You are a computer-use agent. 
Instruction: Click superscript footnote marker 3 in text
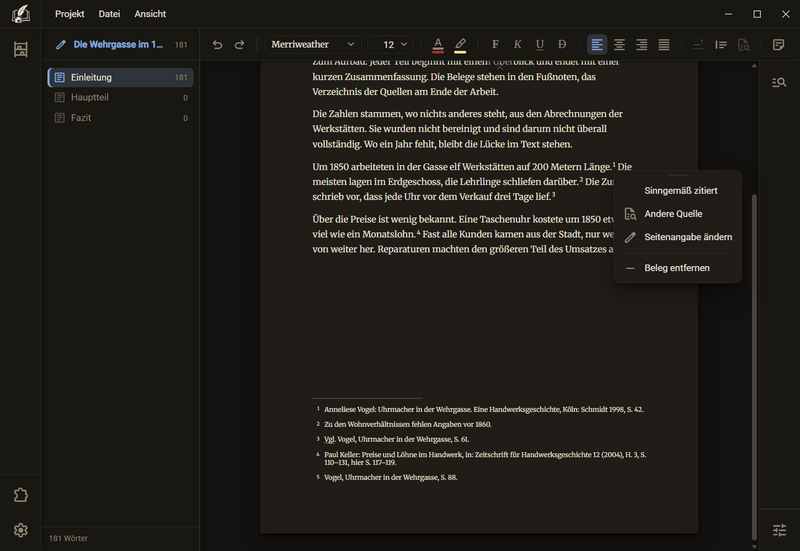(554, 194)
